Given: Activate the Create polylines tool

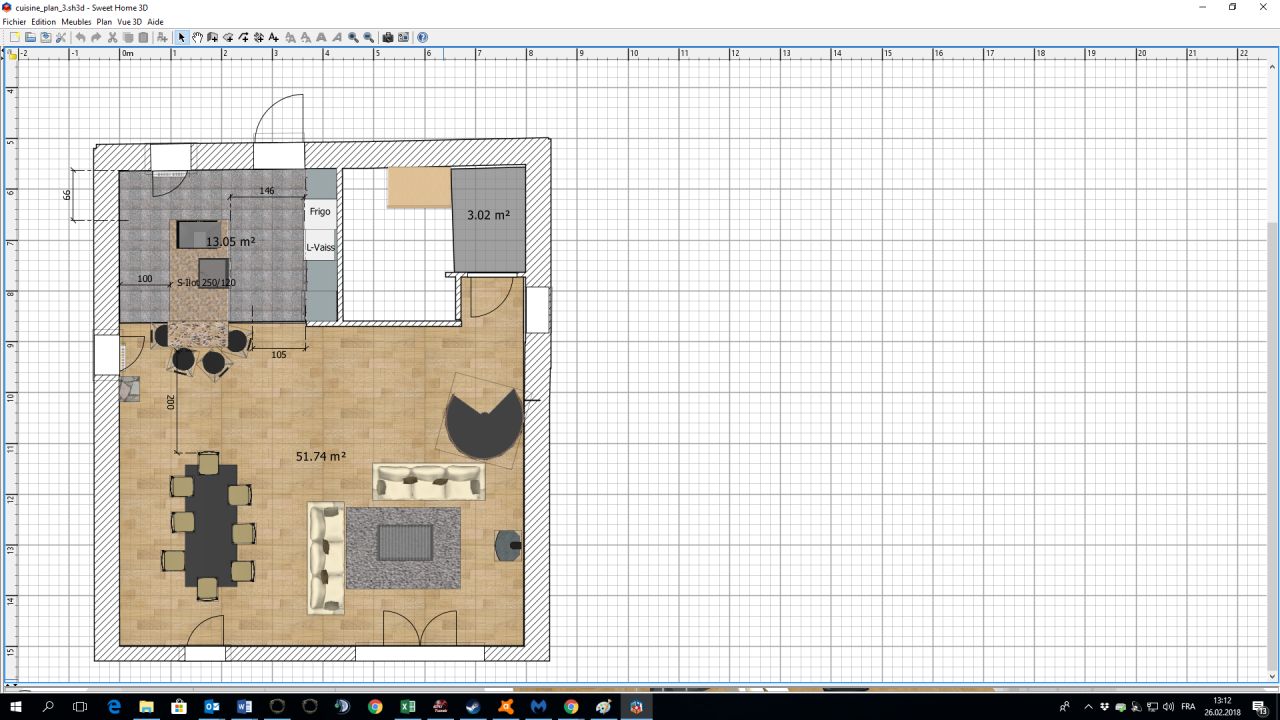Looking at the screenshot, I should coord(243,37).
